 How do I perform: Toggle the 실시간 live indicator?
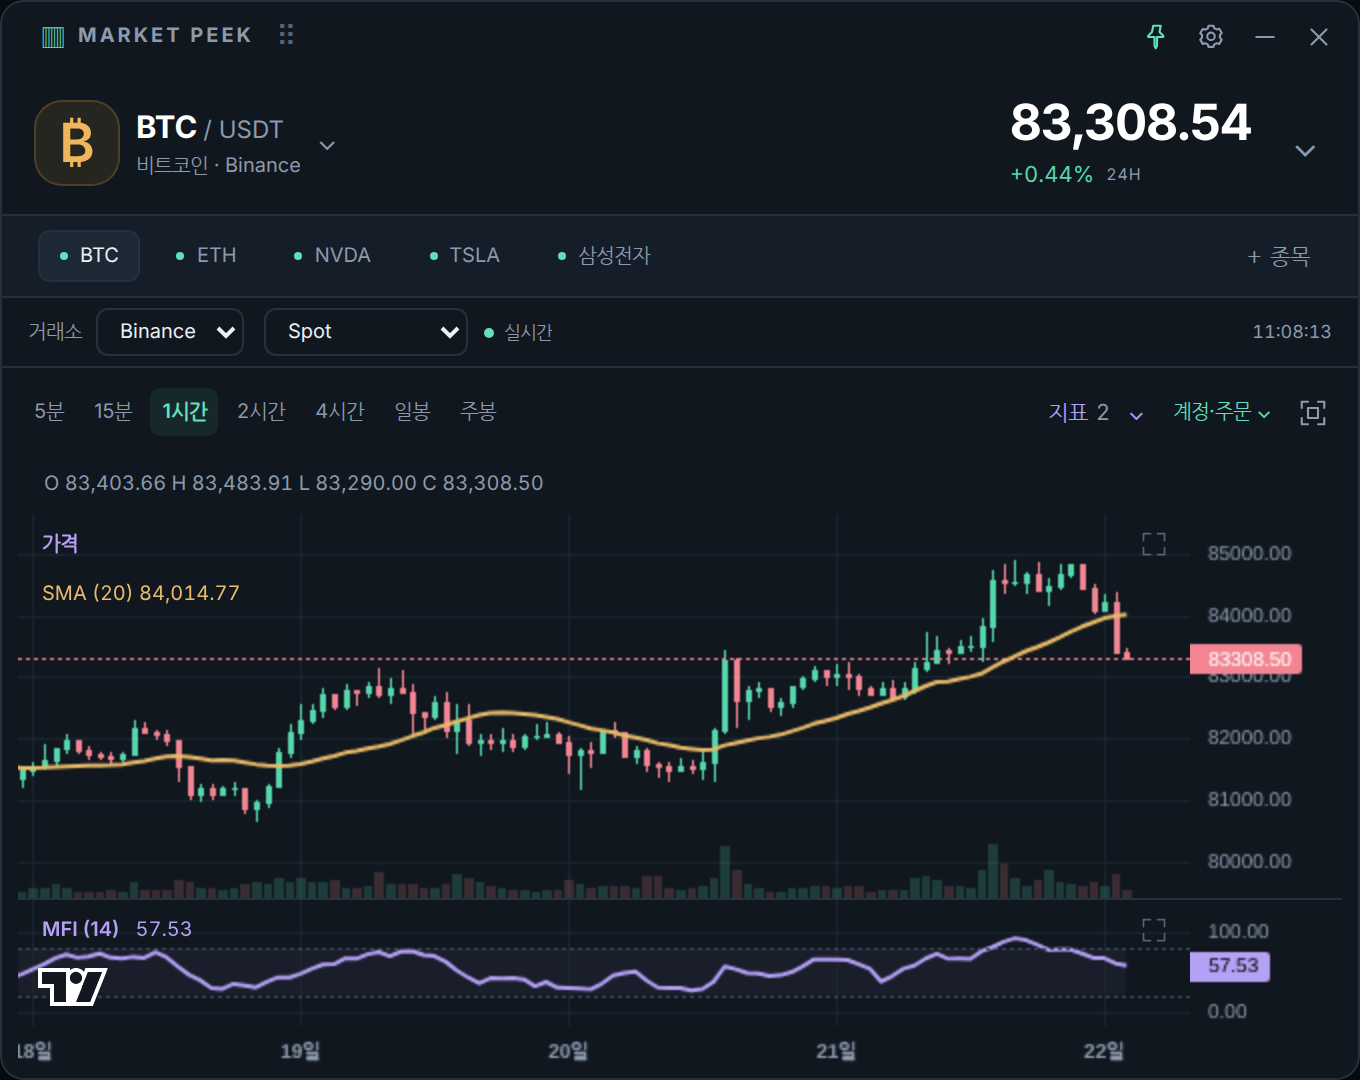click(x=518, y=332)
